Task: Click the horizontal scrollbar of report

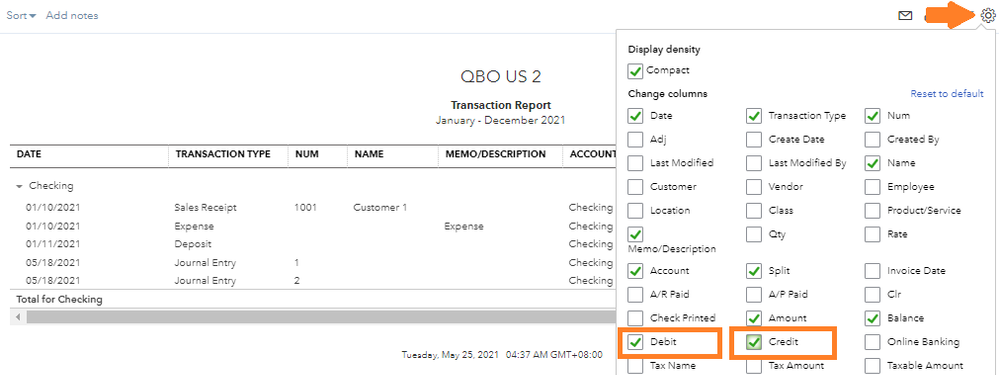Action: point(320,317)
